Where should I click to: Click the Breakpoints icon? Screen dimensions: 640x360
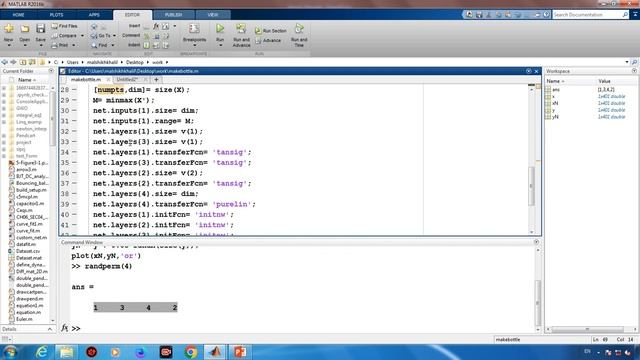point(194,29)
